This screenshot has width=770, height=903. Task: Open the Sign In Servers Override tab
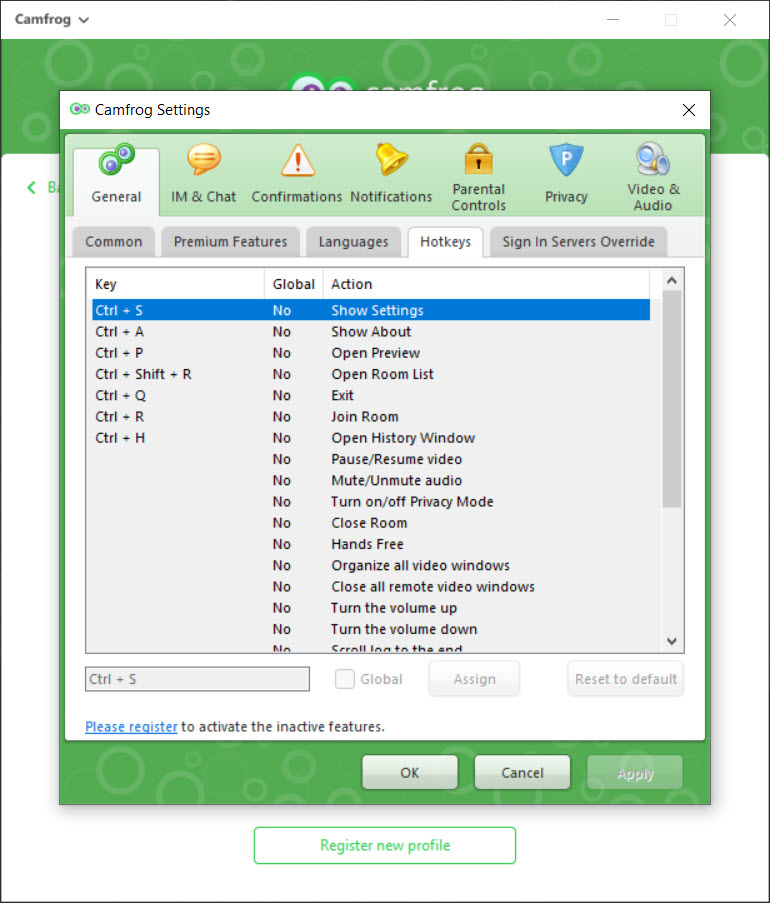click(x=578, y=242)
